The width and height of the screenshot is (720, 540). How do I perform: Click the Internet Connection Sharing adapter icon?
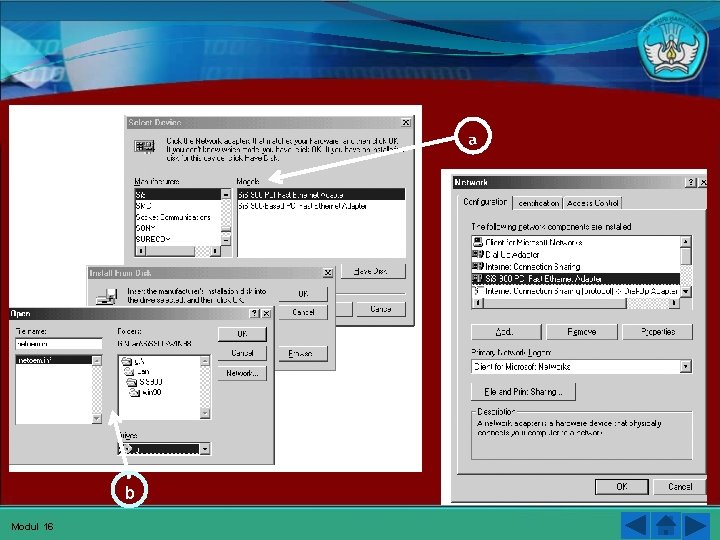click(x=478, y=266)
